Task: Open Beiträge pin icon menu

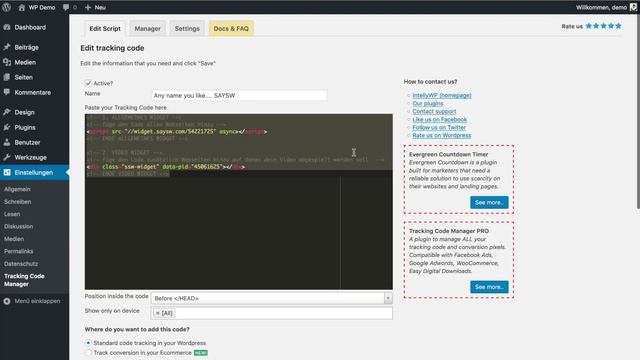Action: tap(7, 47)
